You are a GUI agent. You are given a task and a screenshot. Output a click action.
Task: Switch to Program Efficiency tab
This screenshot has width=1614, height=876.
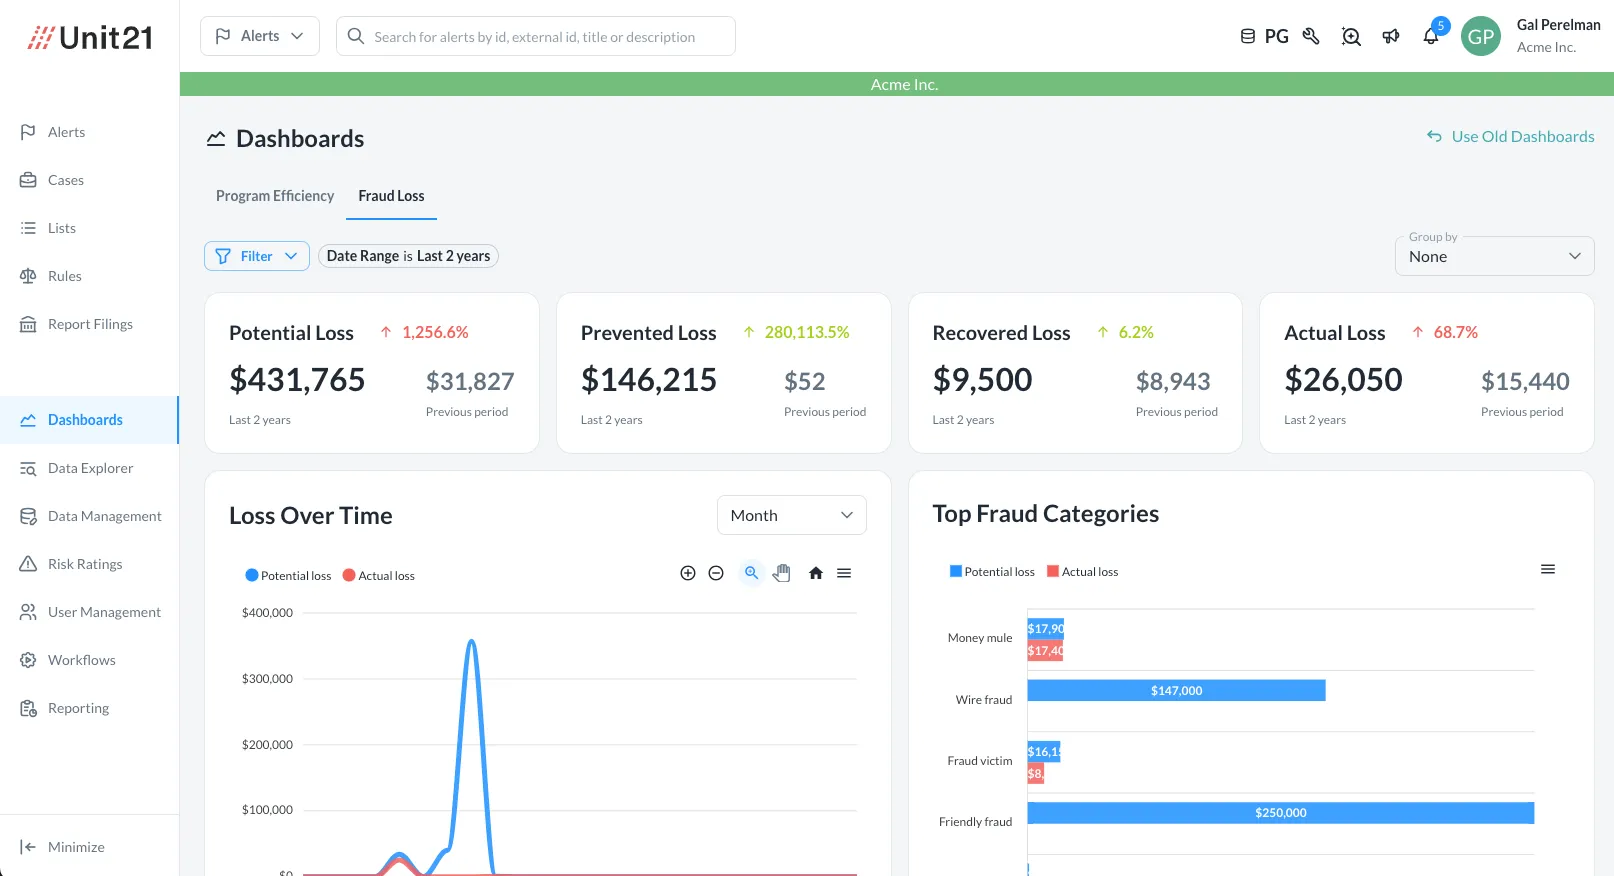(275, 196)
